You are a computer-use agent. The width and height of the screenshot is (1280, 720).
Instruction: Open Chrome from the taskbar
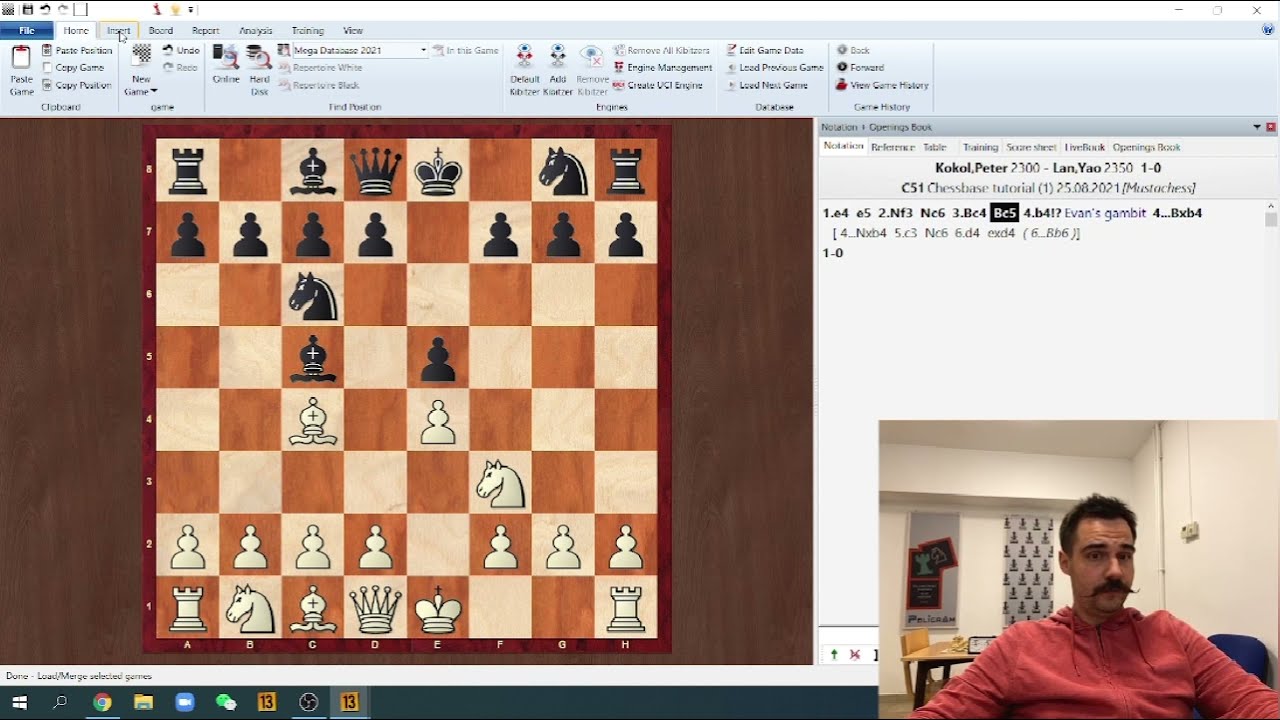102,703
